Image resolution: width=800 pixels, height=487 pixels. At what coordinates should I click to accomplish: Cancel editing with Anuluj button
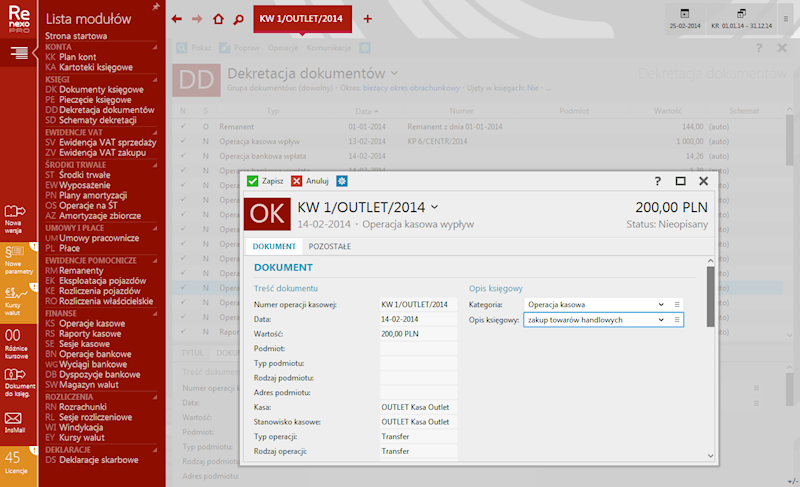point(310,181)
